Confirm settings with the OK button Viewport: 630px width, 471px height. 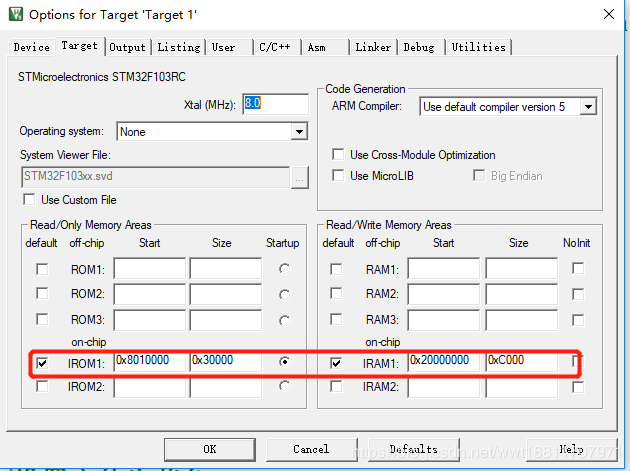pyautogui.click(x=210, y=449)
